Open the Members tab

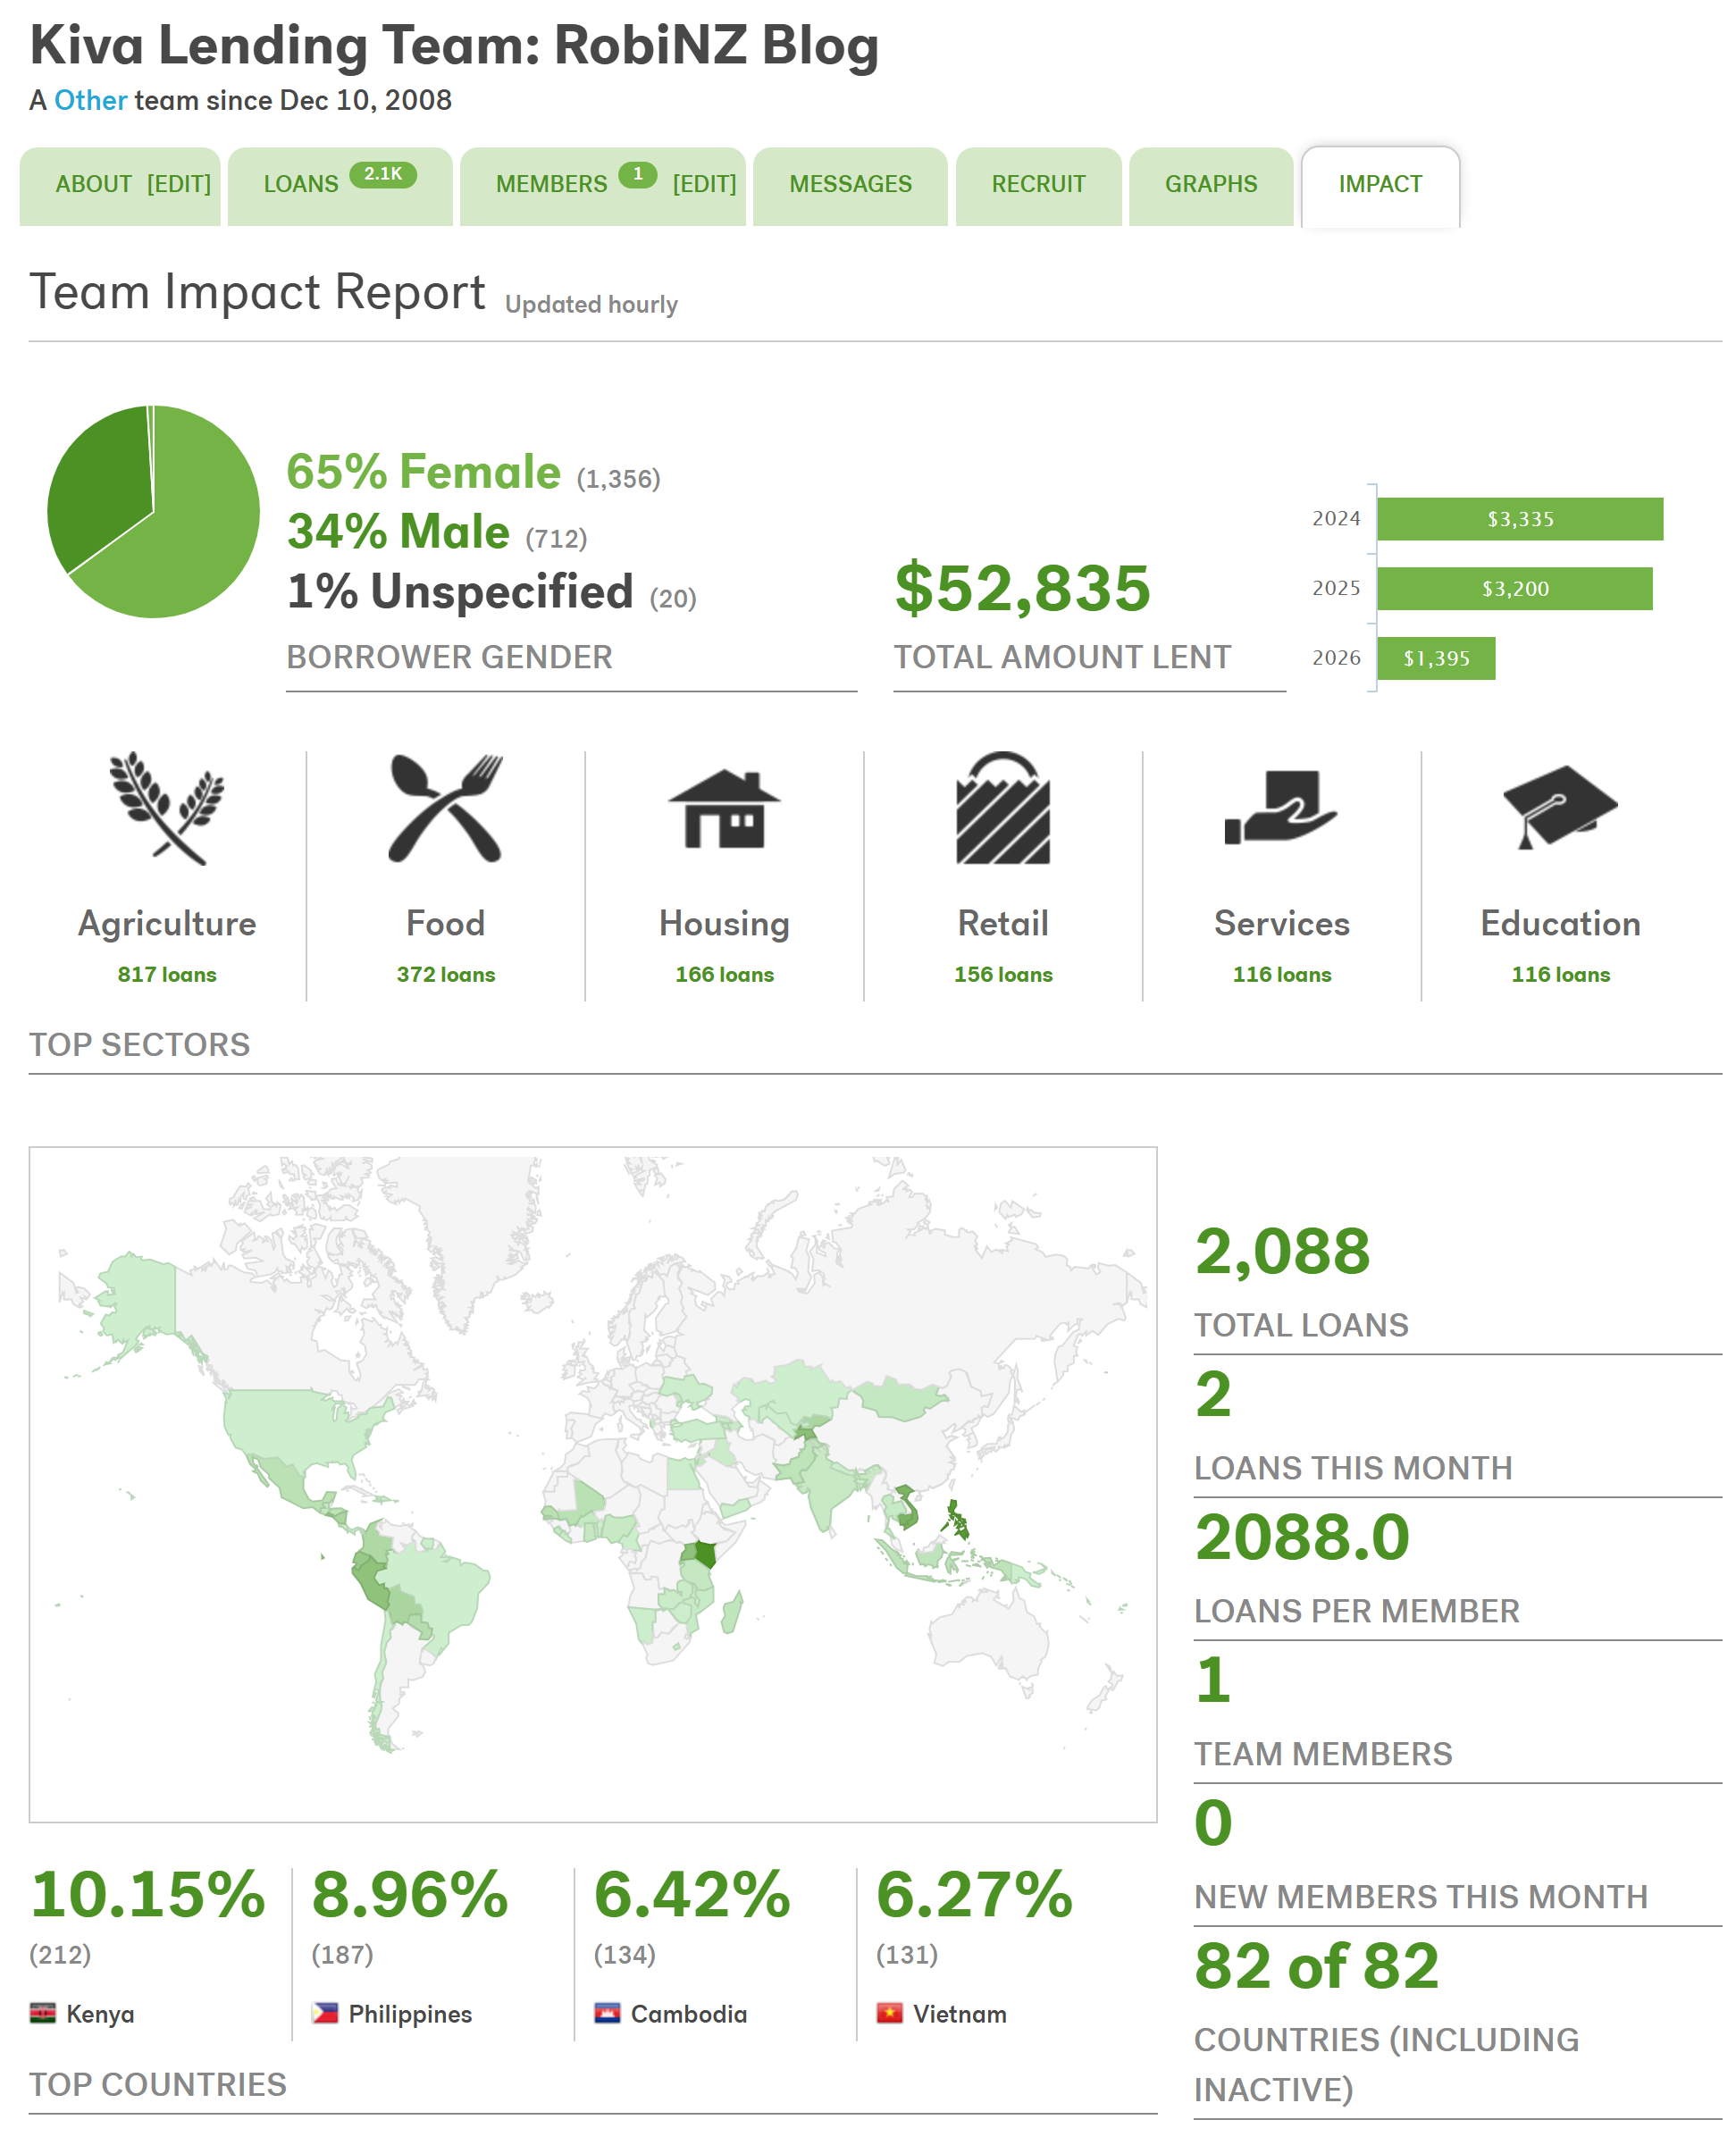(551, 184)
